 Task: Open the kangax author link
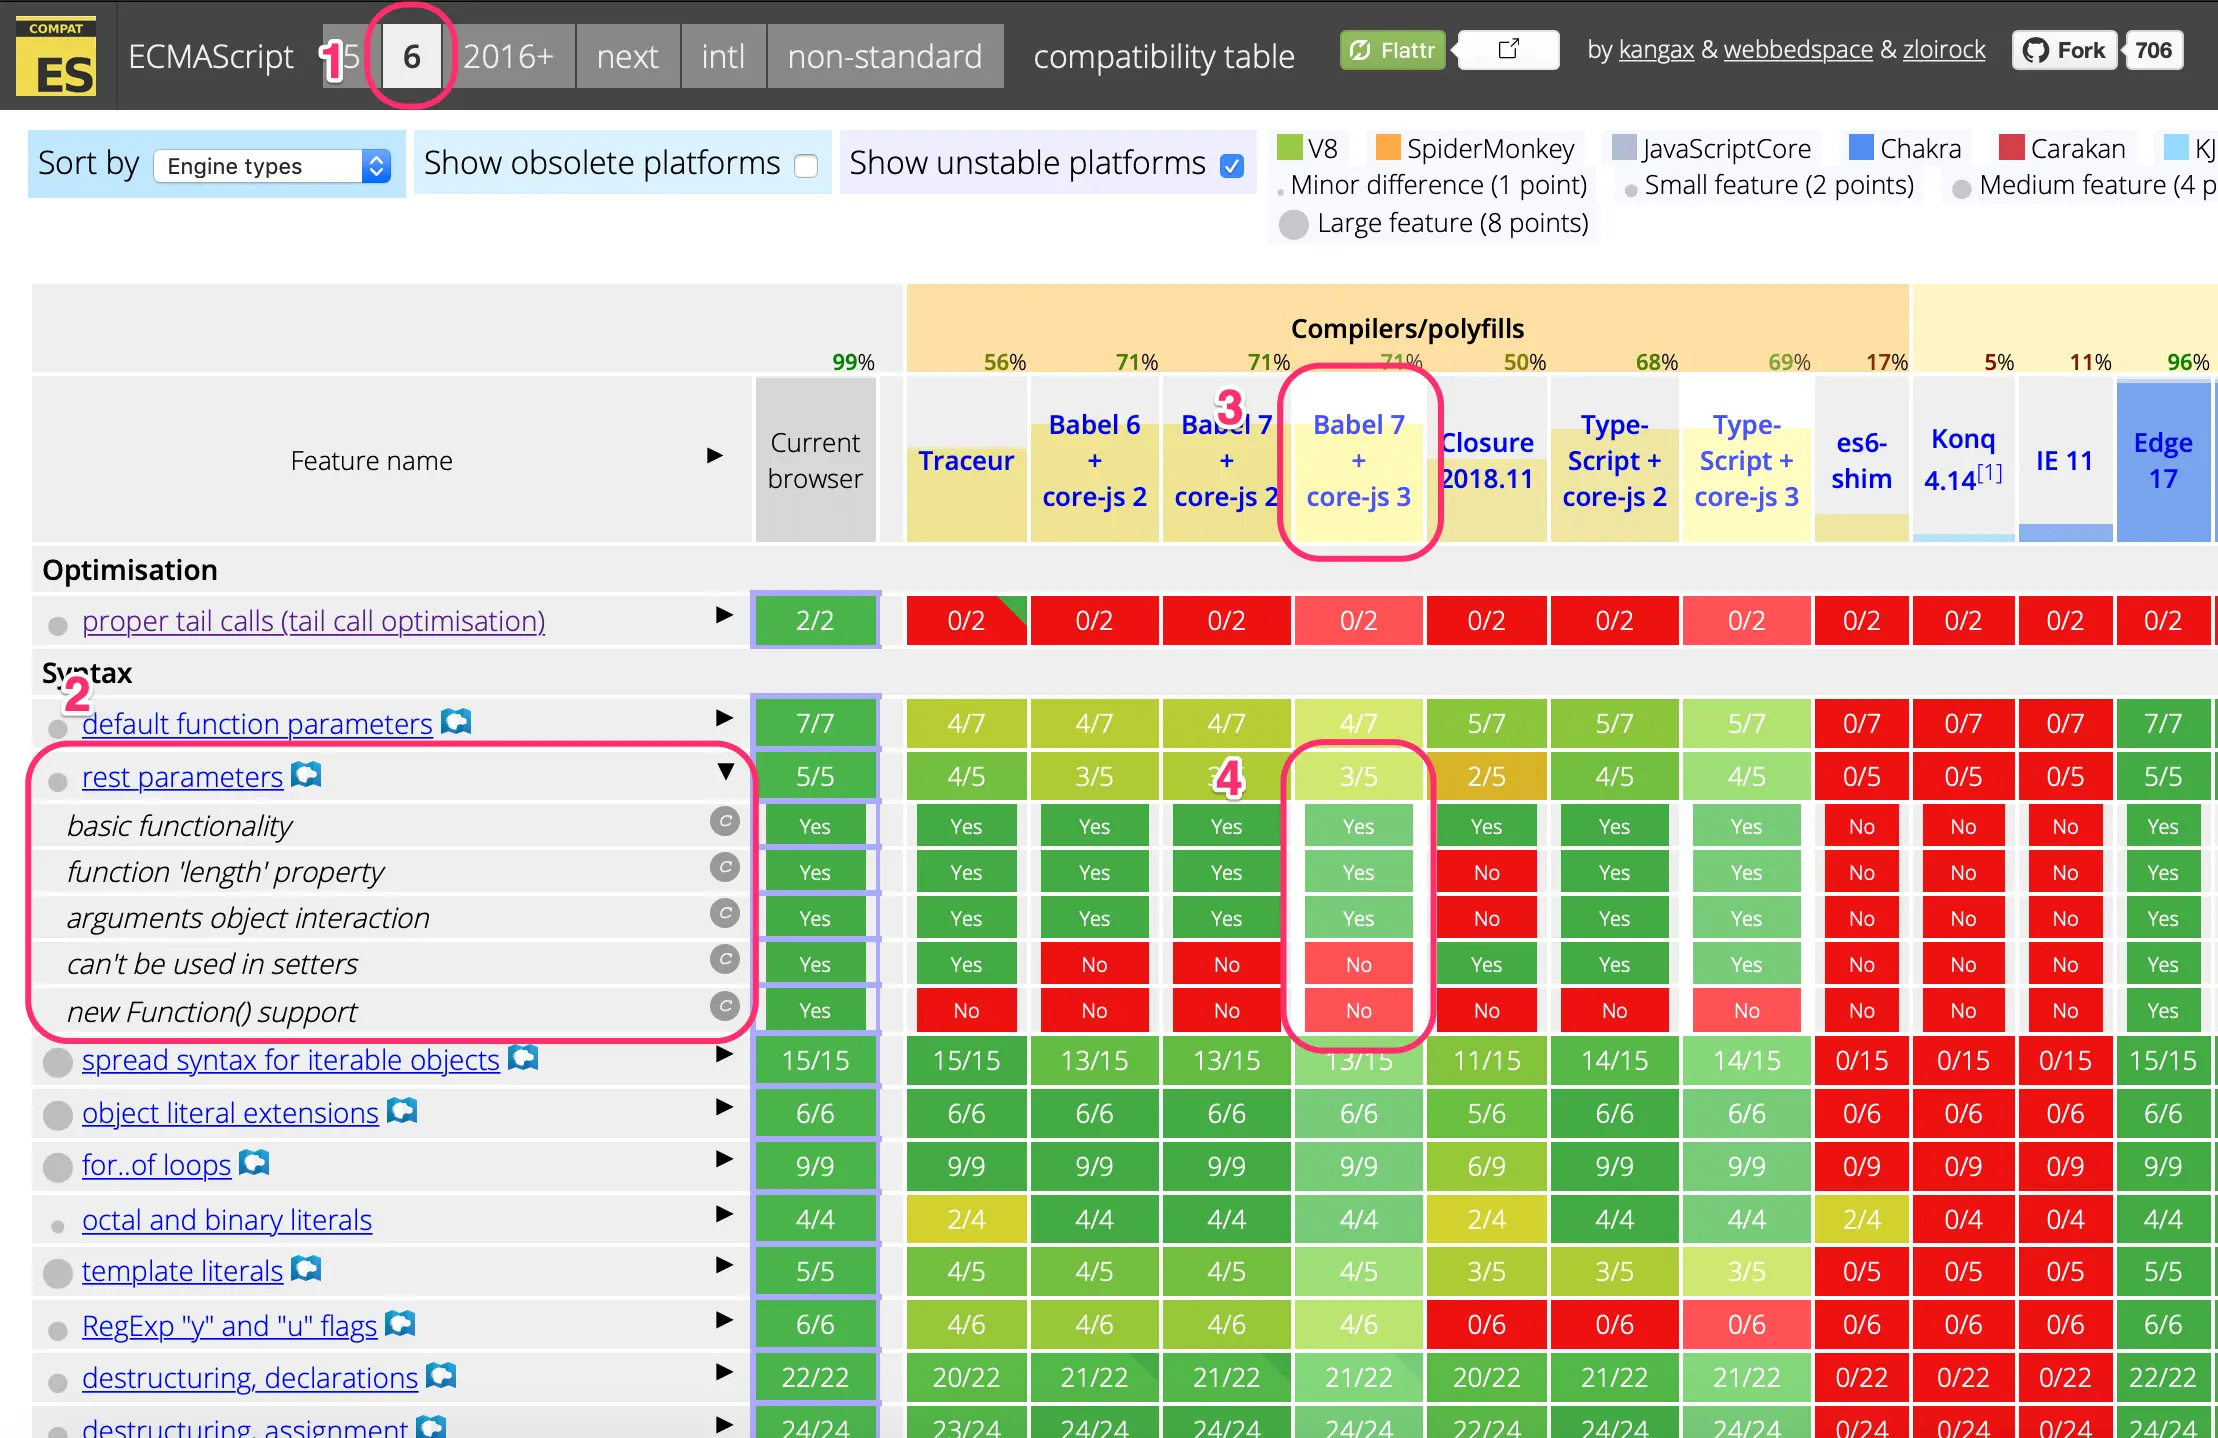pos(1656,49)
